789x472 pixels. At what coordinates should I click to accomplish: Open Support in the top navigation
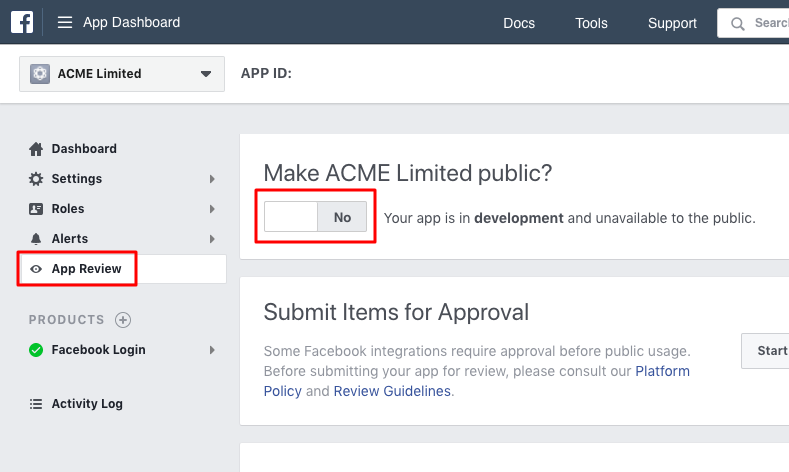(672, 23)
